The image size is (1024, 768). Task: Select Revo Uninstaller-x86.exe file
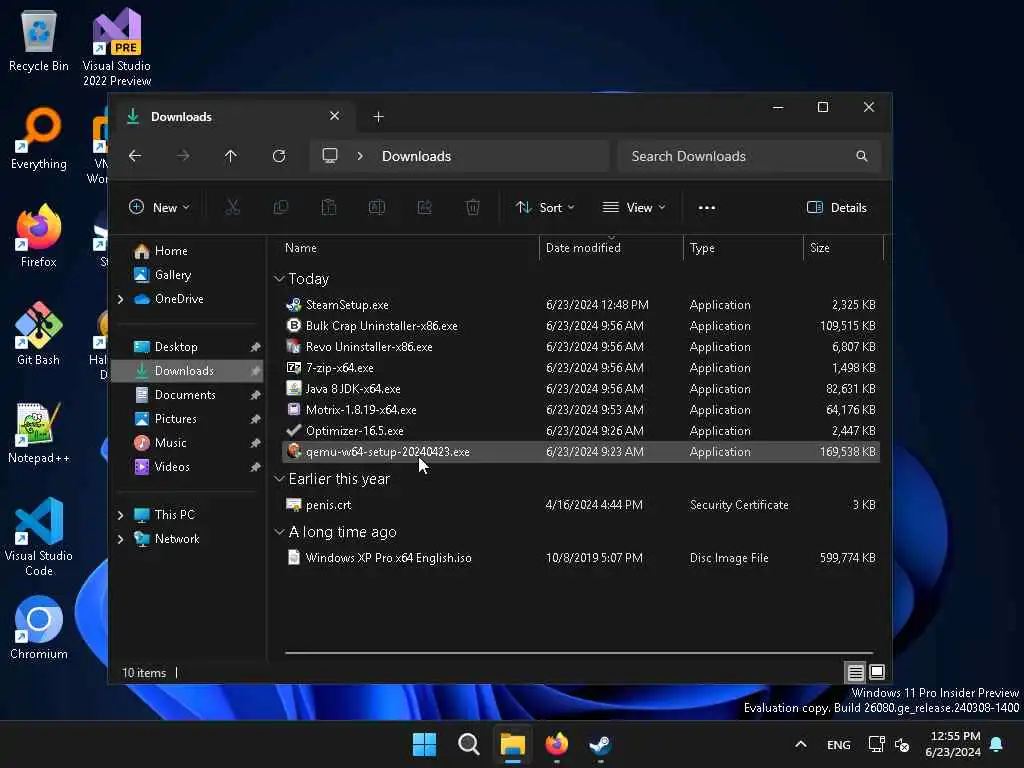[581, 347]
